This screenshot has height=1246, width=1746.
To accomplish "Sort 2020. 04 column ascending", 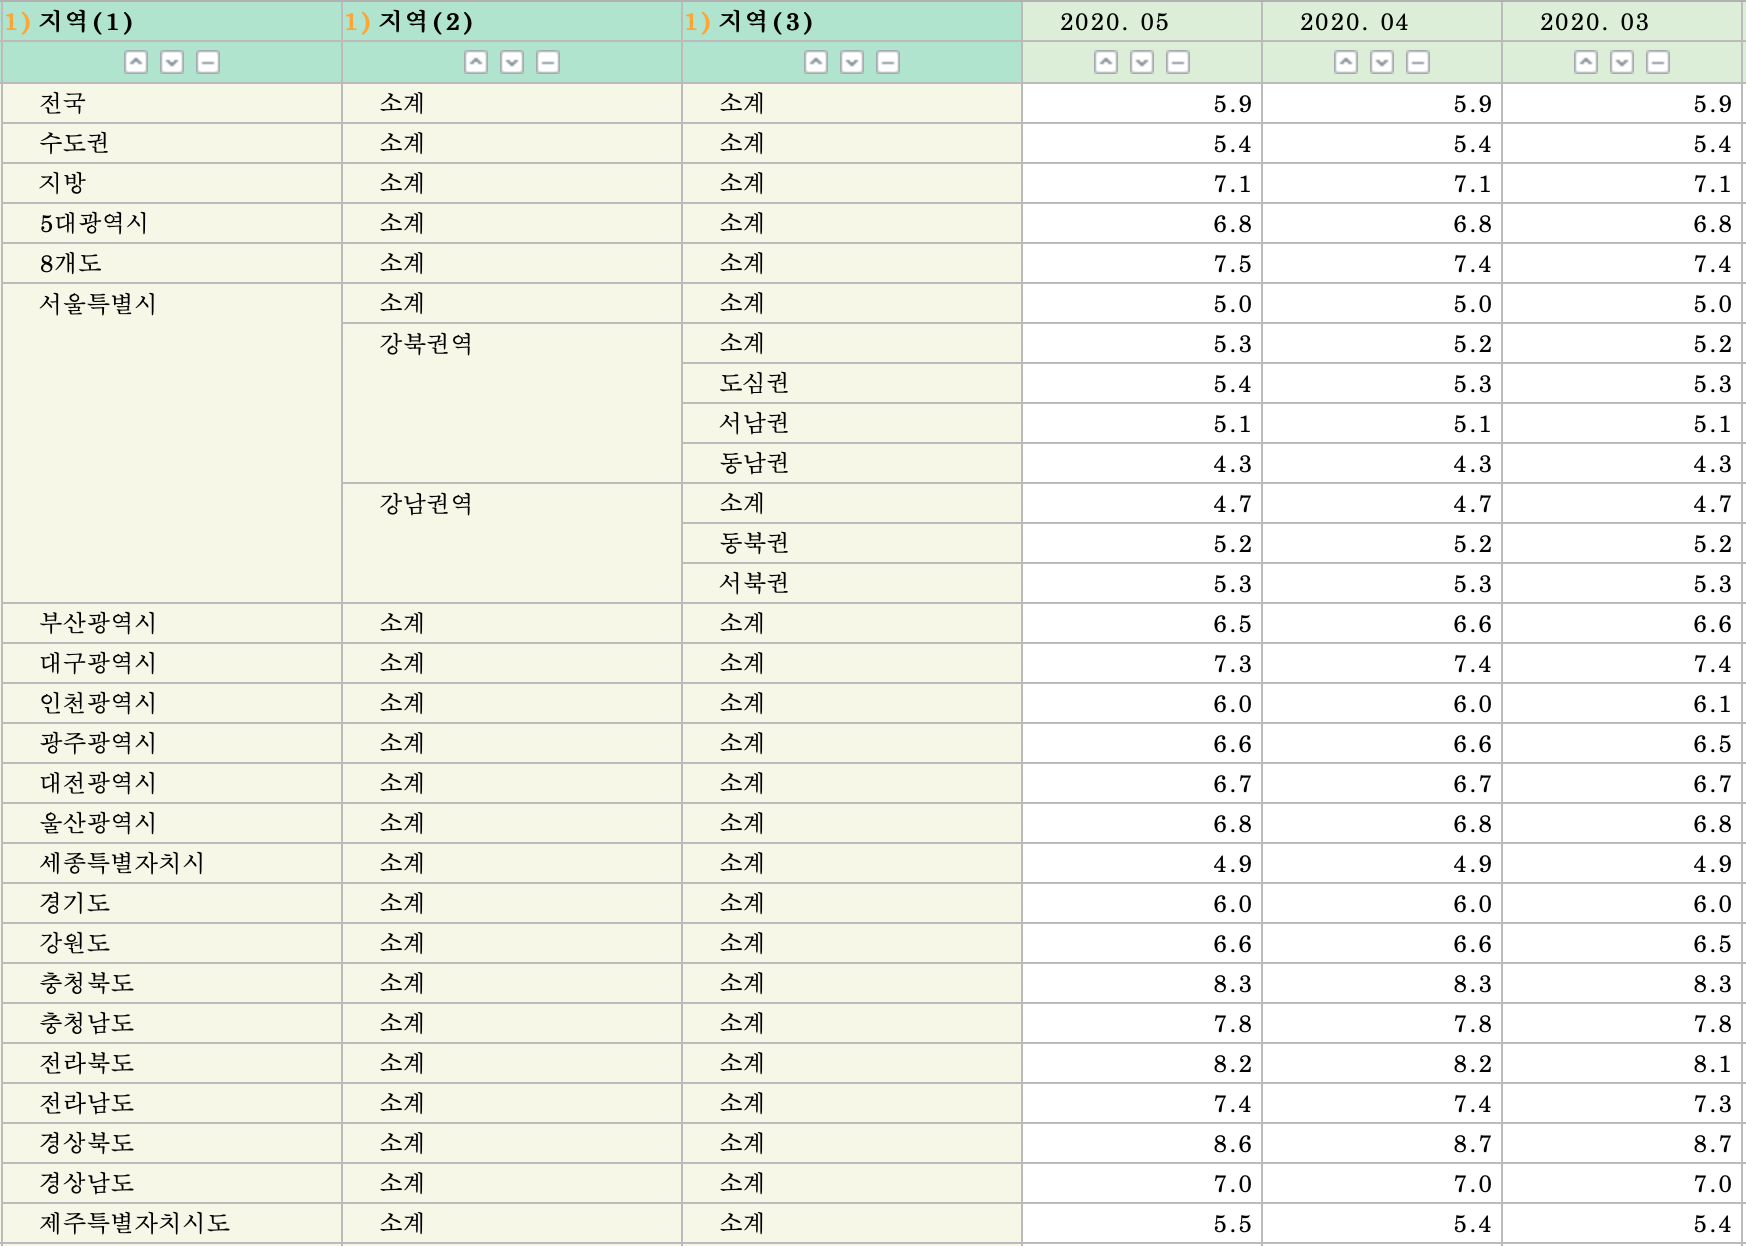I will tap(1346, 62).
